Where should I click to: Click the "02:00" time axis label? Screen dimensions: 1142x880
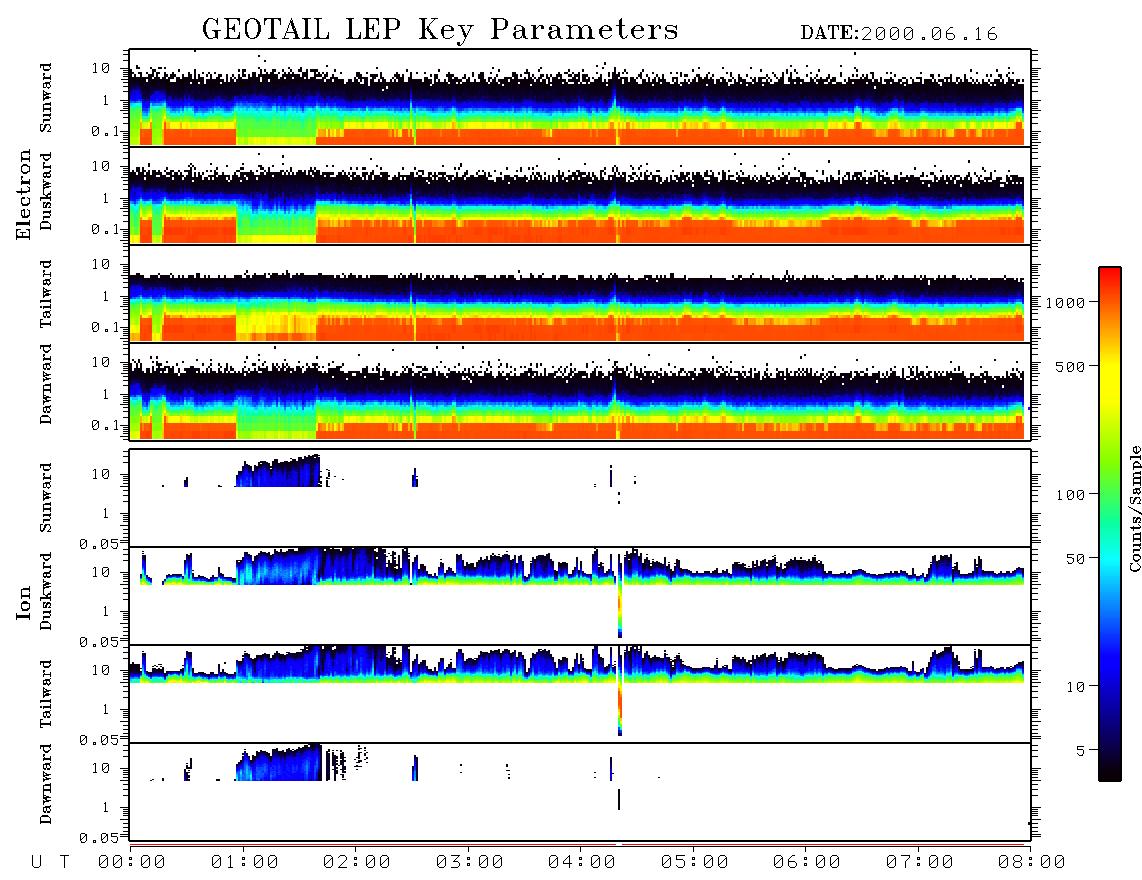click(x=357, y=863)
